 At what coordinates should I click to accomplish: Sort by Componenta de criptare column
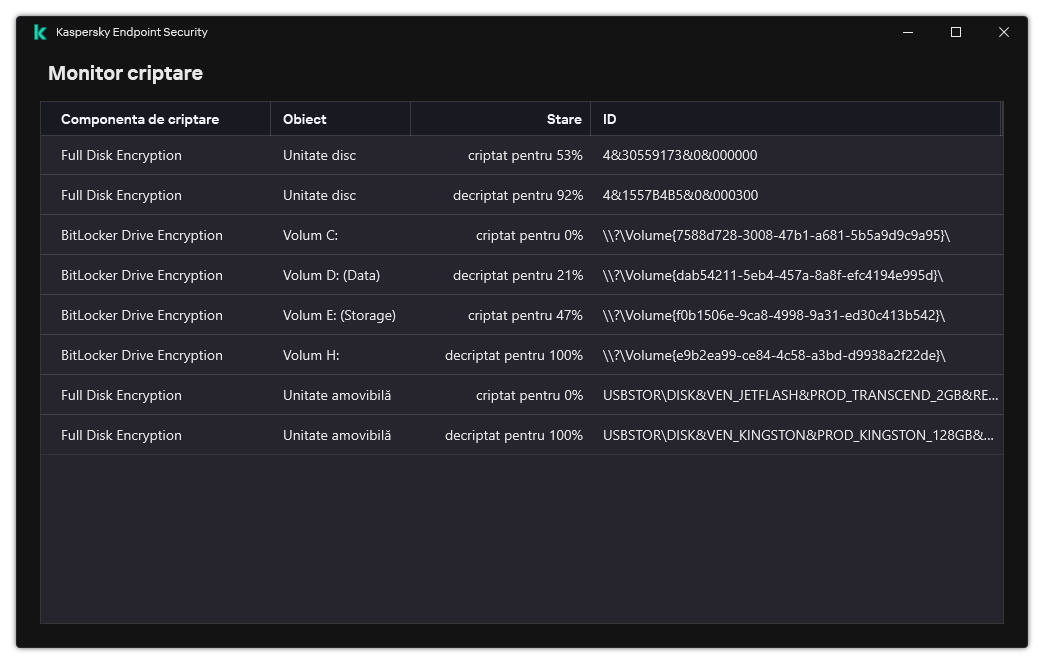(140, 119)
